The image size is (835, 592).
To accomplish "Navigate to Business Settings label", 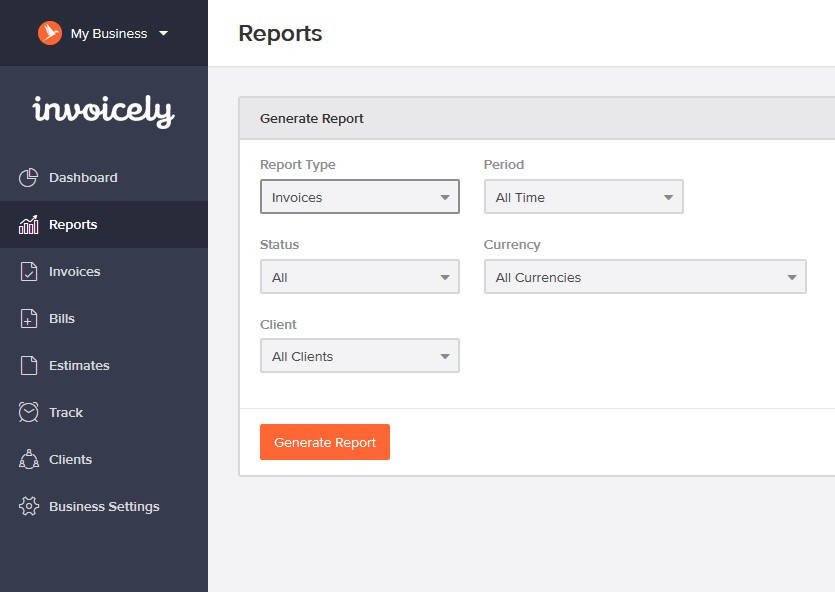I will (104, 507).
